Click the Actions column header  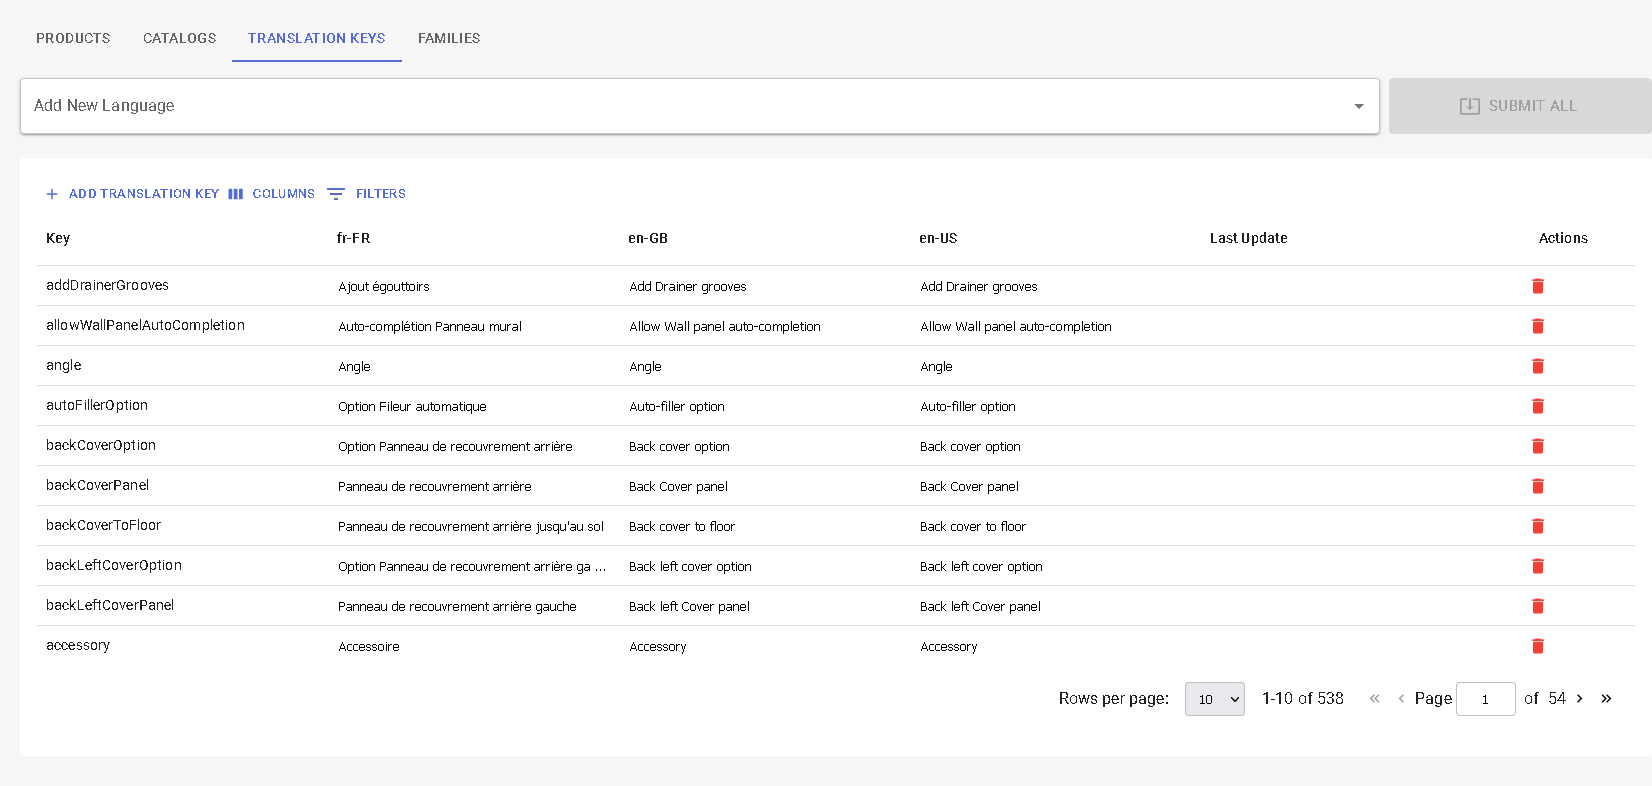pyautogui.click(x=1563, y=238)
